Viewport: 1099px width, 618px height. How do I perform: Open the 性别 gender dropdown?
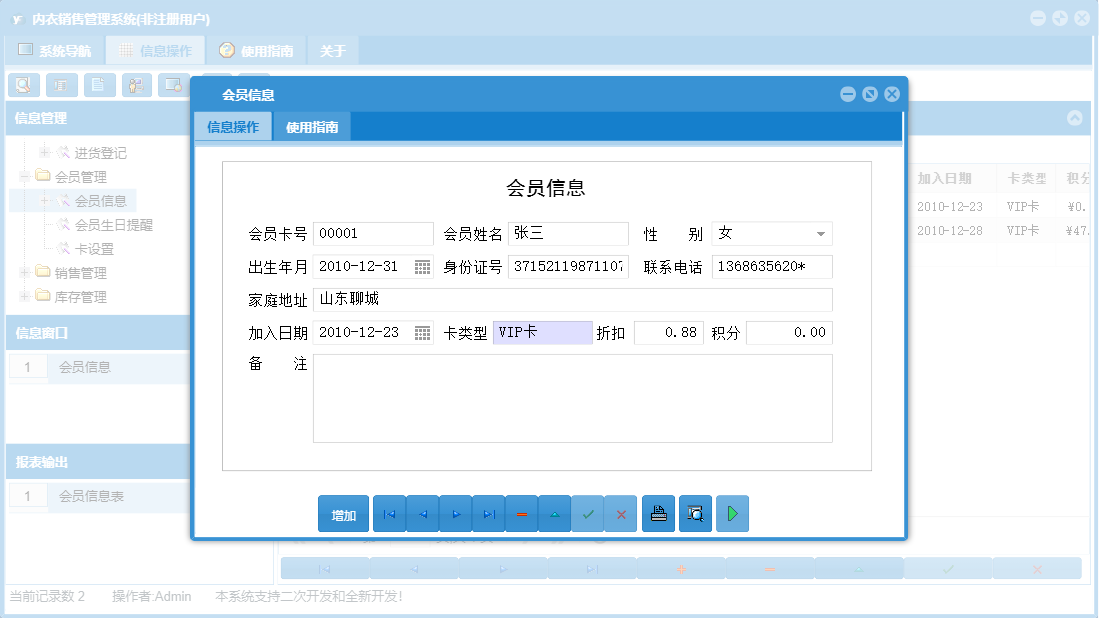coord(822,233)
